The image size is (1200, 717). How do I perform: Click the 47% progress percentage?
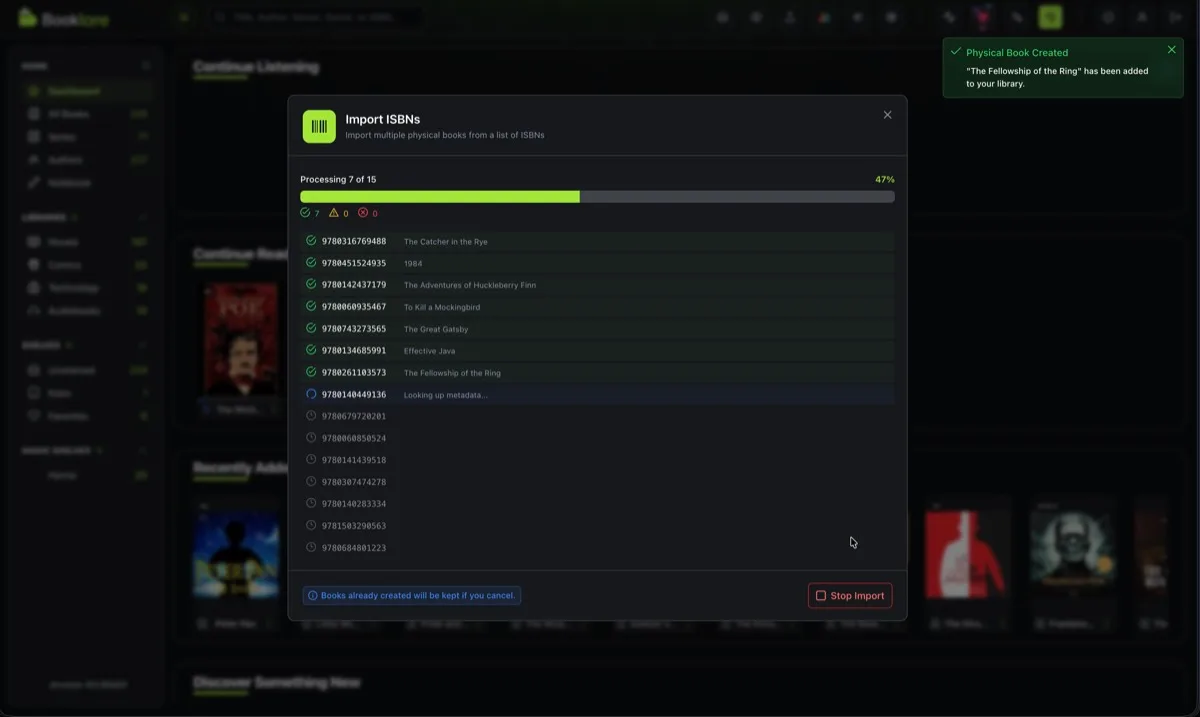click(x=885, y=180)
